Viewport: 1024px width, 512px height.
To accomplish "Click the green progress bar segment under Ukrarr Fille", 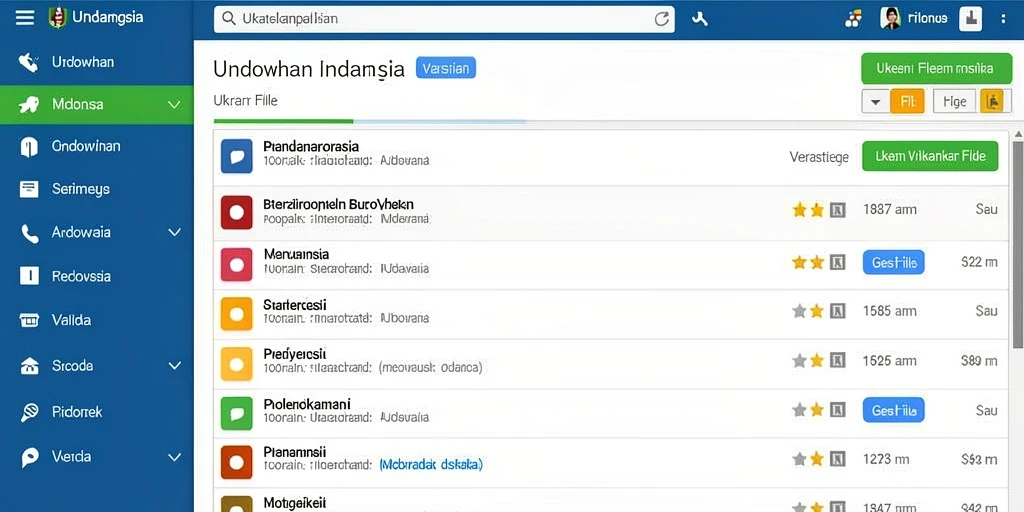I will 283,121.
